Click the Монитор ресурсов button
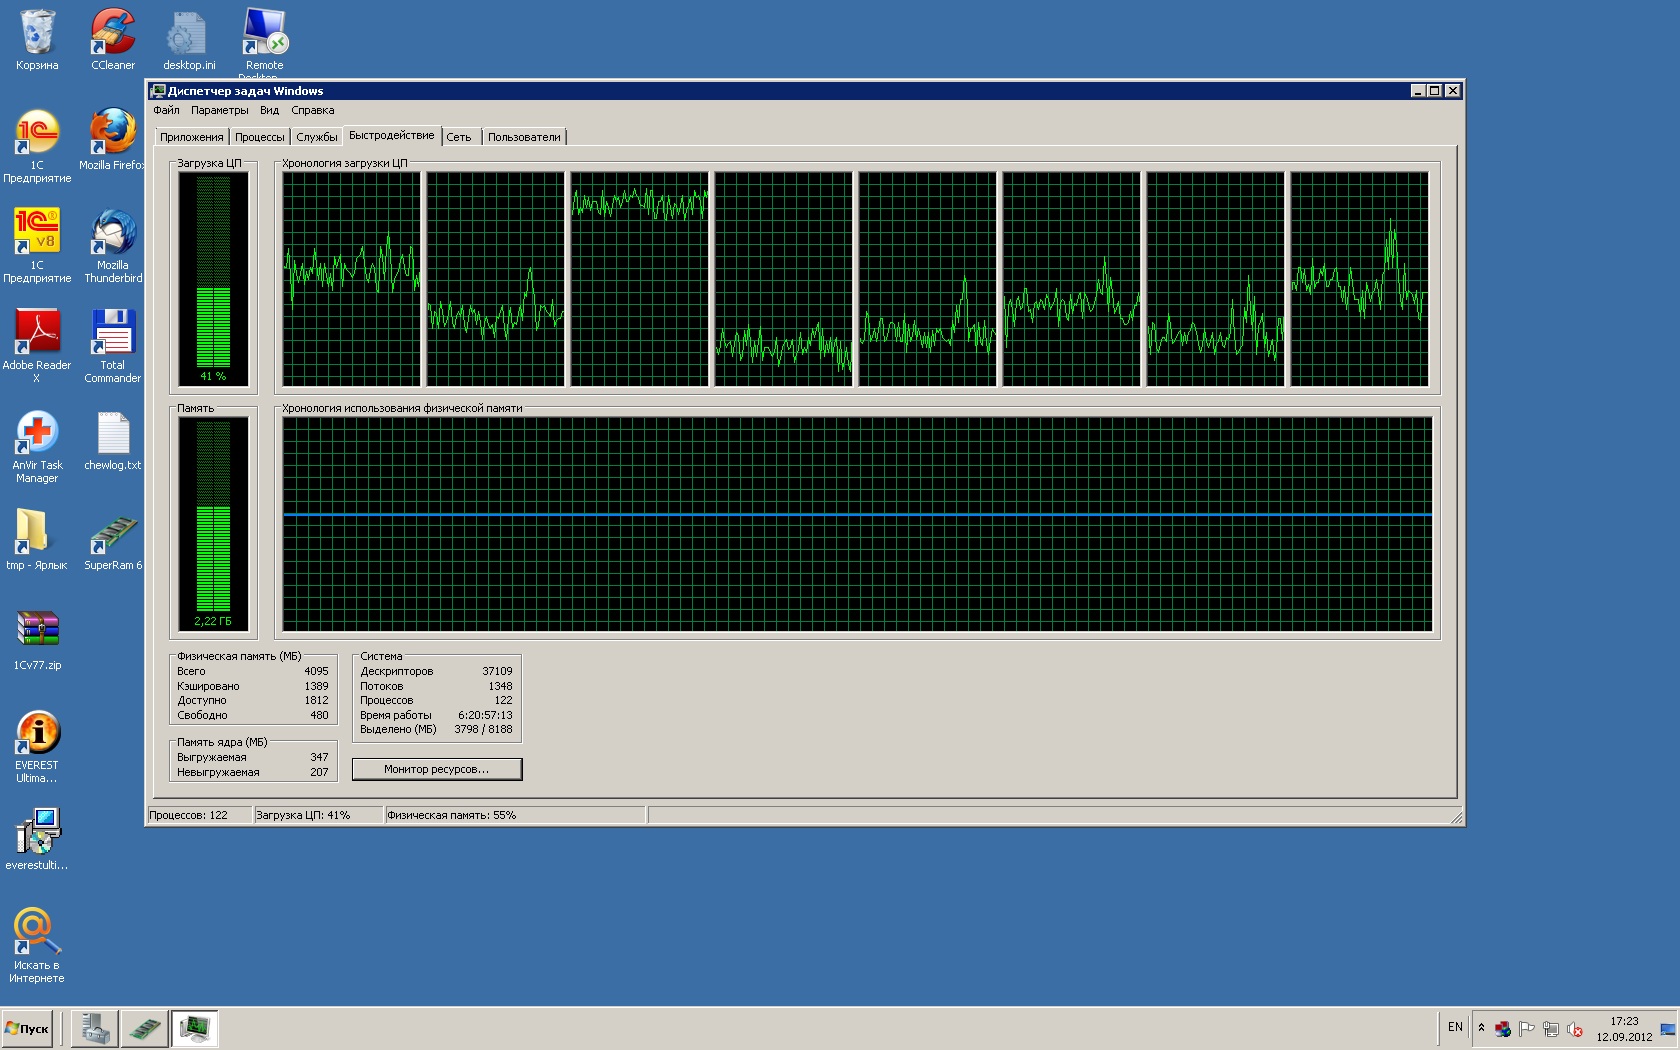Viewport: 1680px width, 1050px height. point(436,769)
